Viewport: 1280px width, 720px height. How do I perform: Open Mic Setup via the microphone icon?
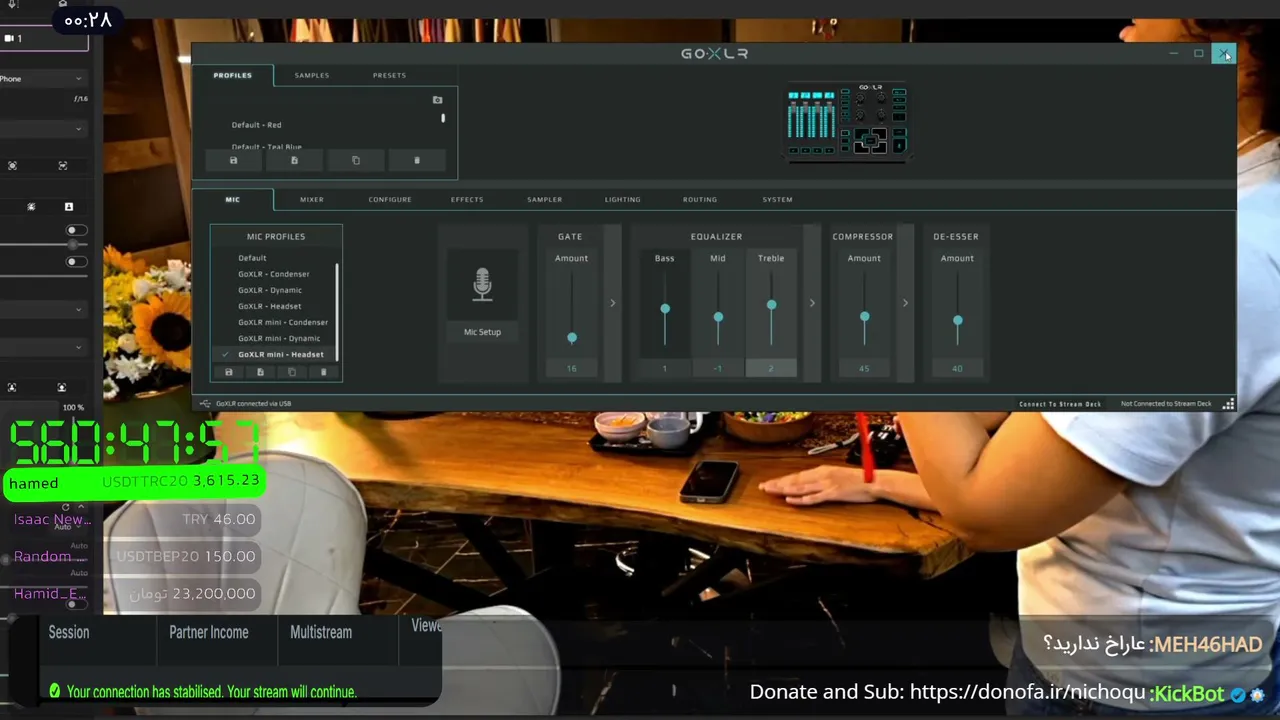point(482,285)
